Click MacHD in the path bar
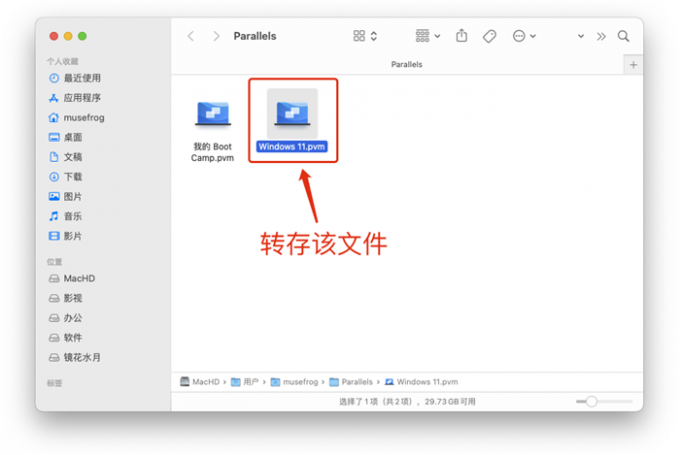This screenshot has height=455, width=680. 206,382
